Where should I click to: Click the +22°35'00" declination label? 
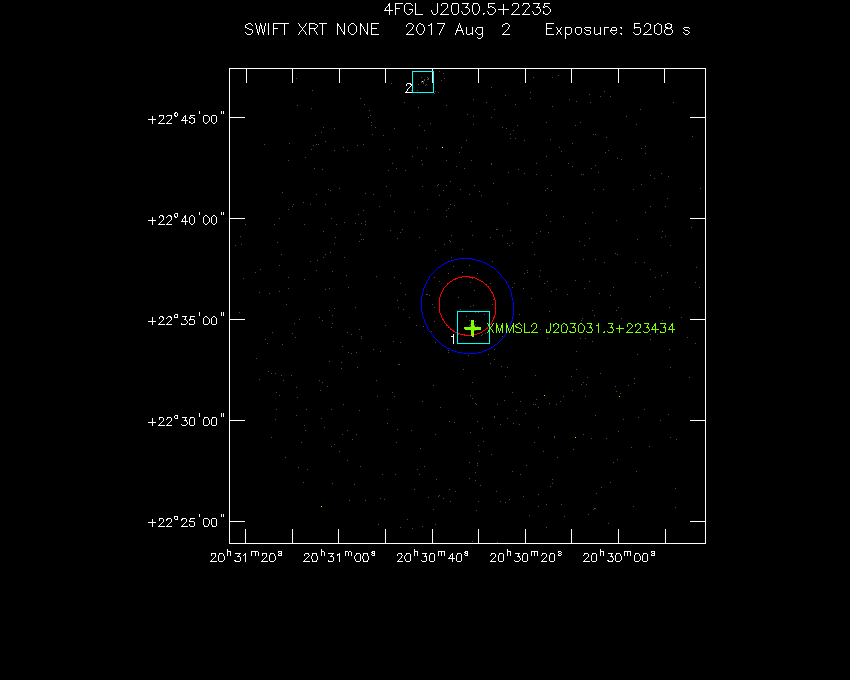[x=186, y=321]
